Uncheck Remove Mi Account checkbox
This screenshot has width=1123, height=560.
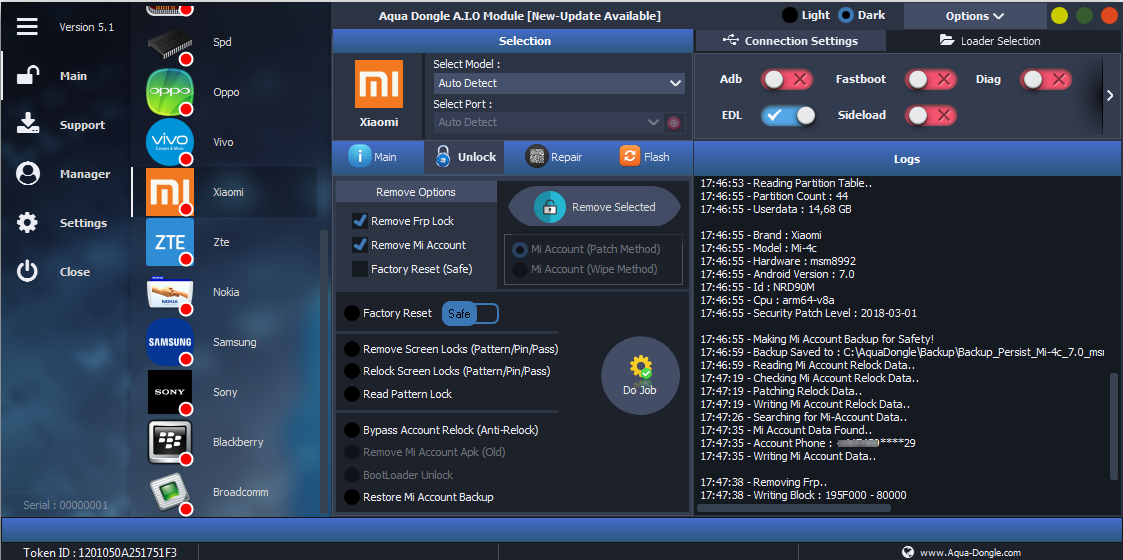pyautogui.click(x=360, y=245)
